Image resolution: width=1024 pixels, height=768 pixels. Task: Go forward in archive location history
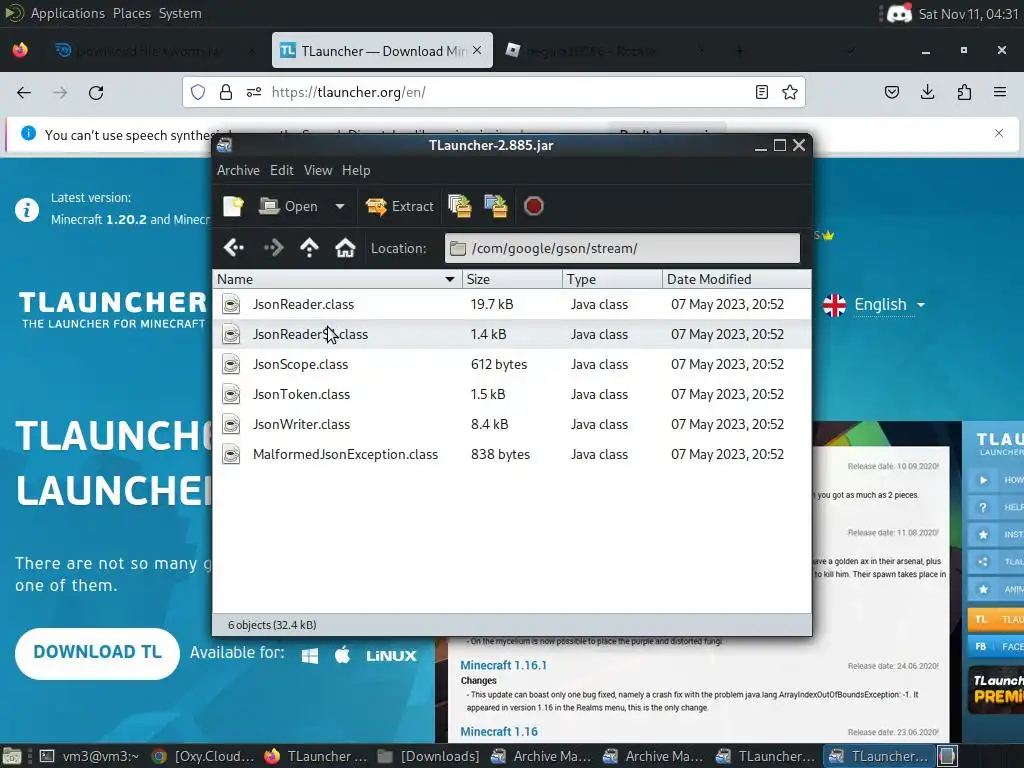273,248
